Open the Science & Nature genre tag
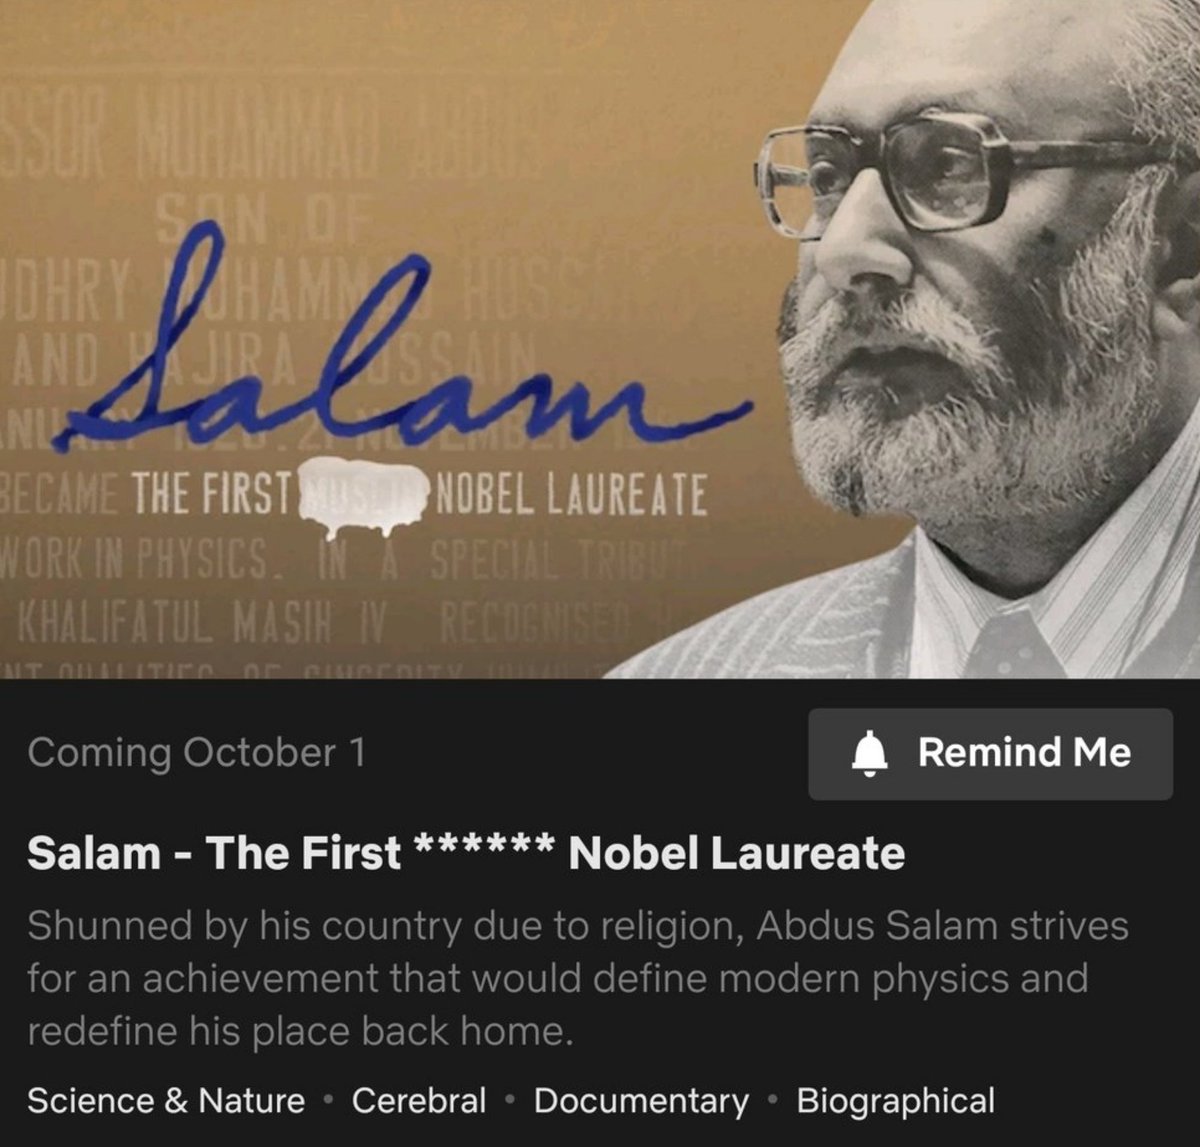This screenshot has height=1147, width=1200. point(166,1101)
